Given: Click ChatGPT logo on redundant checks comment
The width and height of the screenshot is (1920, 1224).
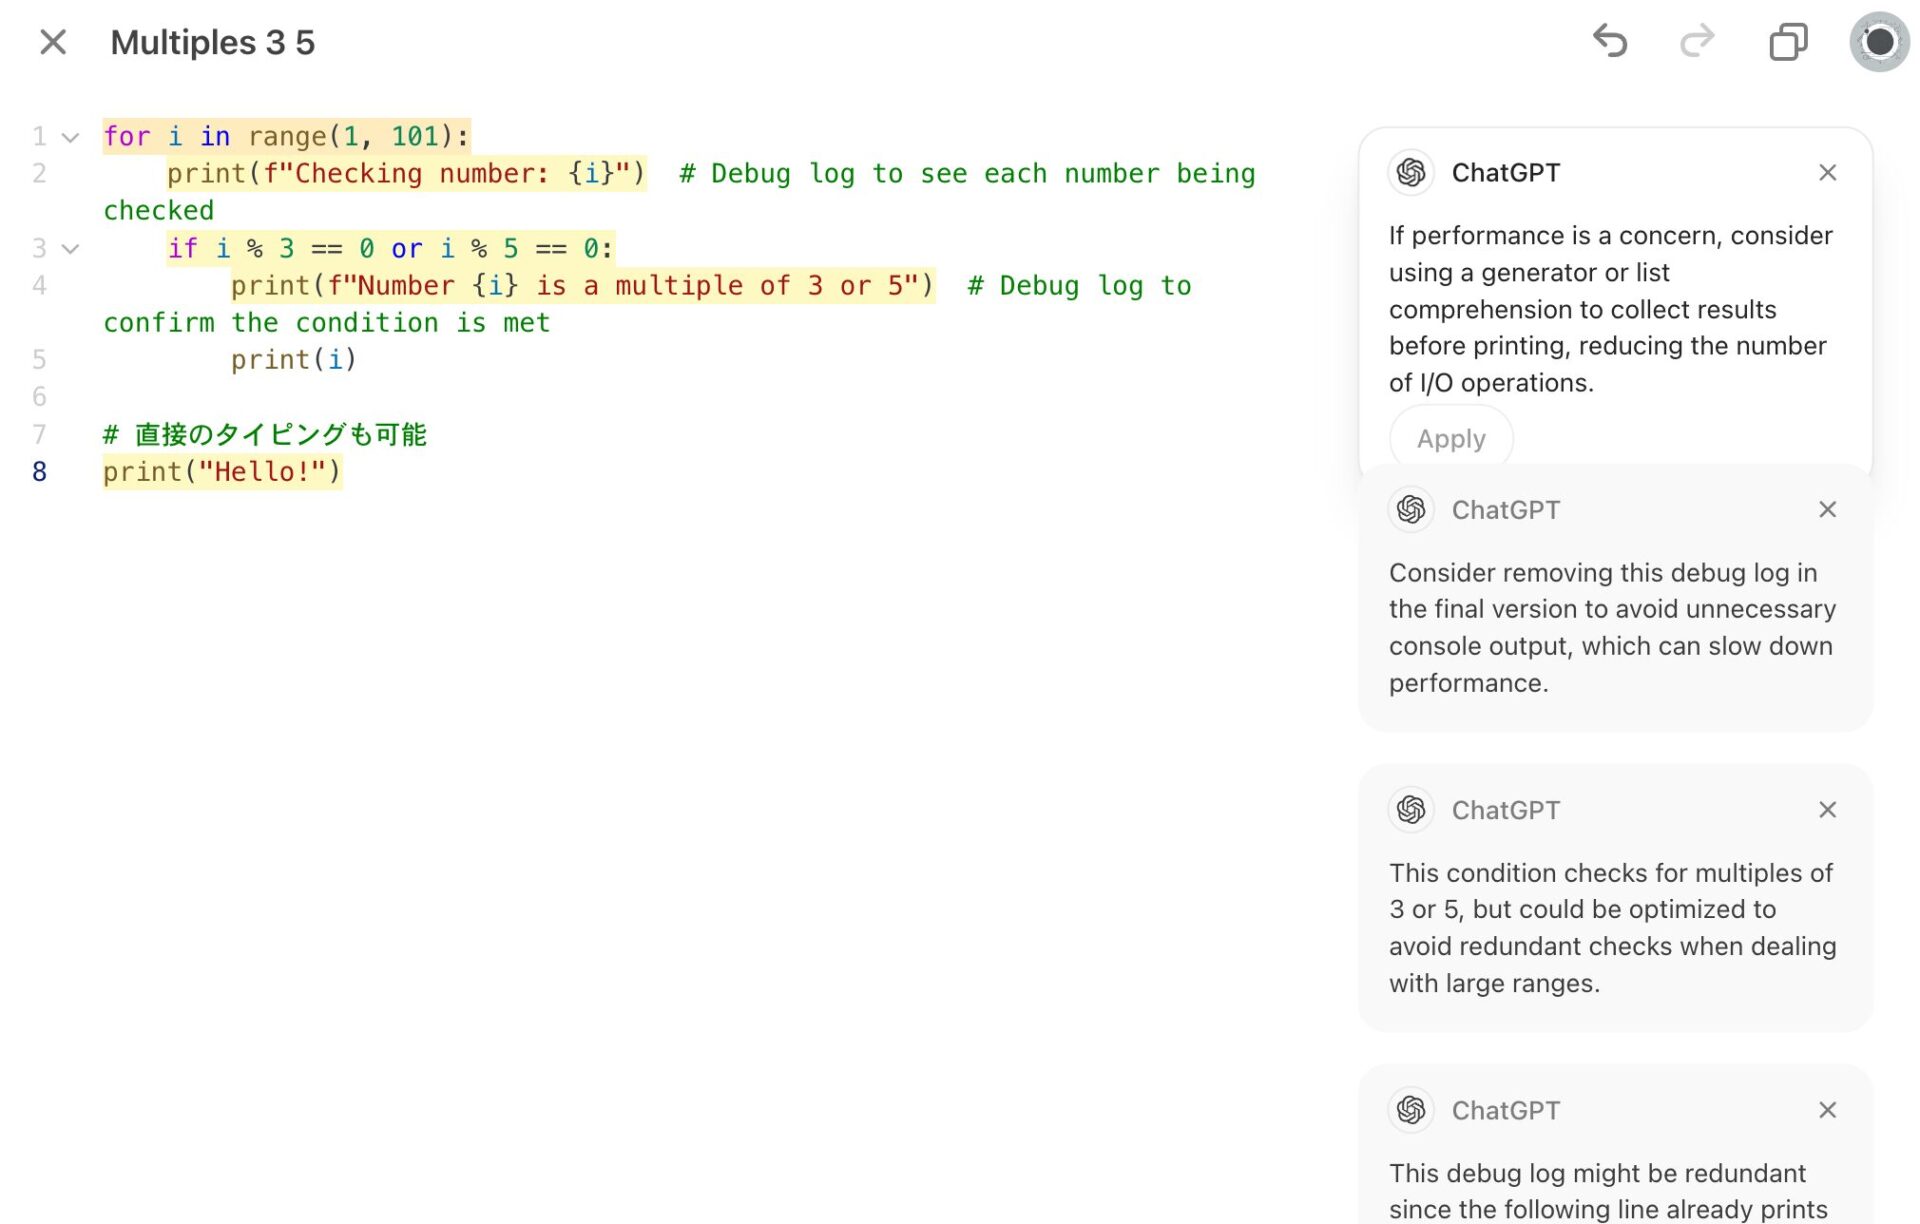Looking at the screenshot, I should [x=1411, y=810].
